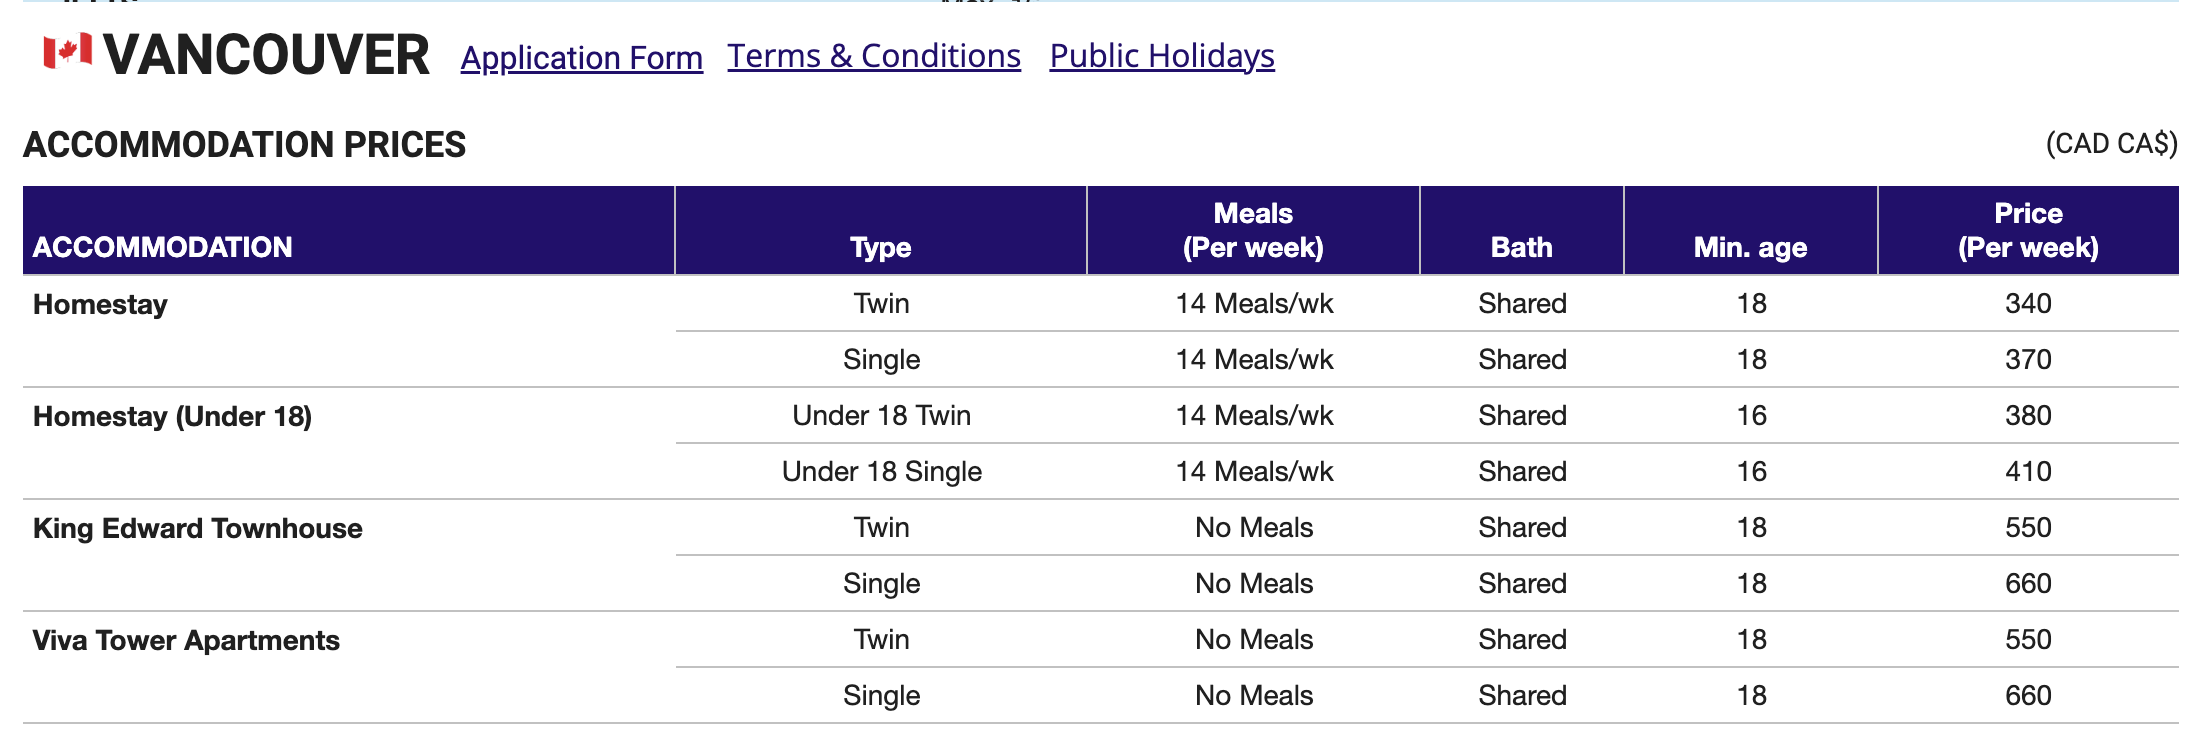Viewport: 2204px width, 754px height.
Task: Click the Type column header
Action: [880, 247]
